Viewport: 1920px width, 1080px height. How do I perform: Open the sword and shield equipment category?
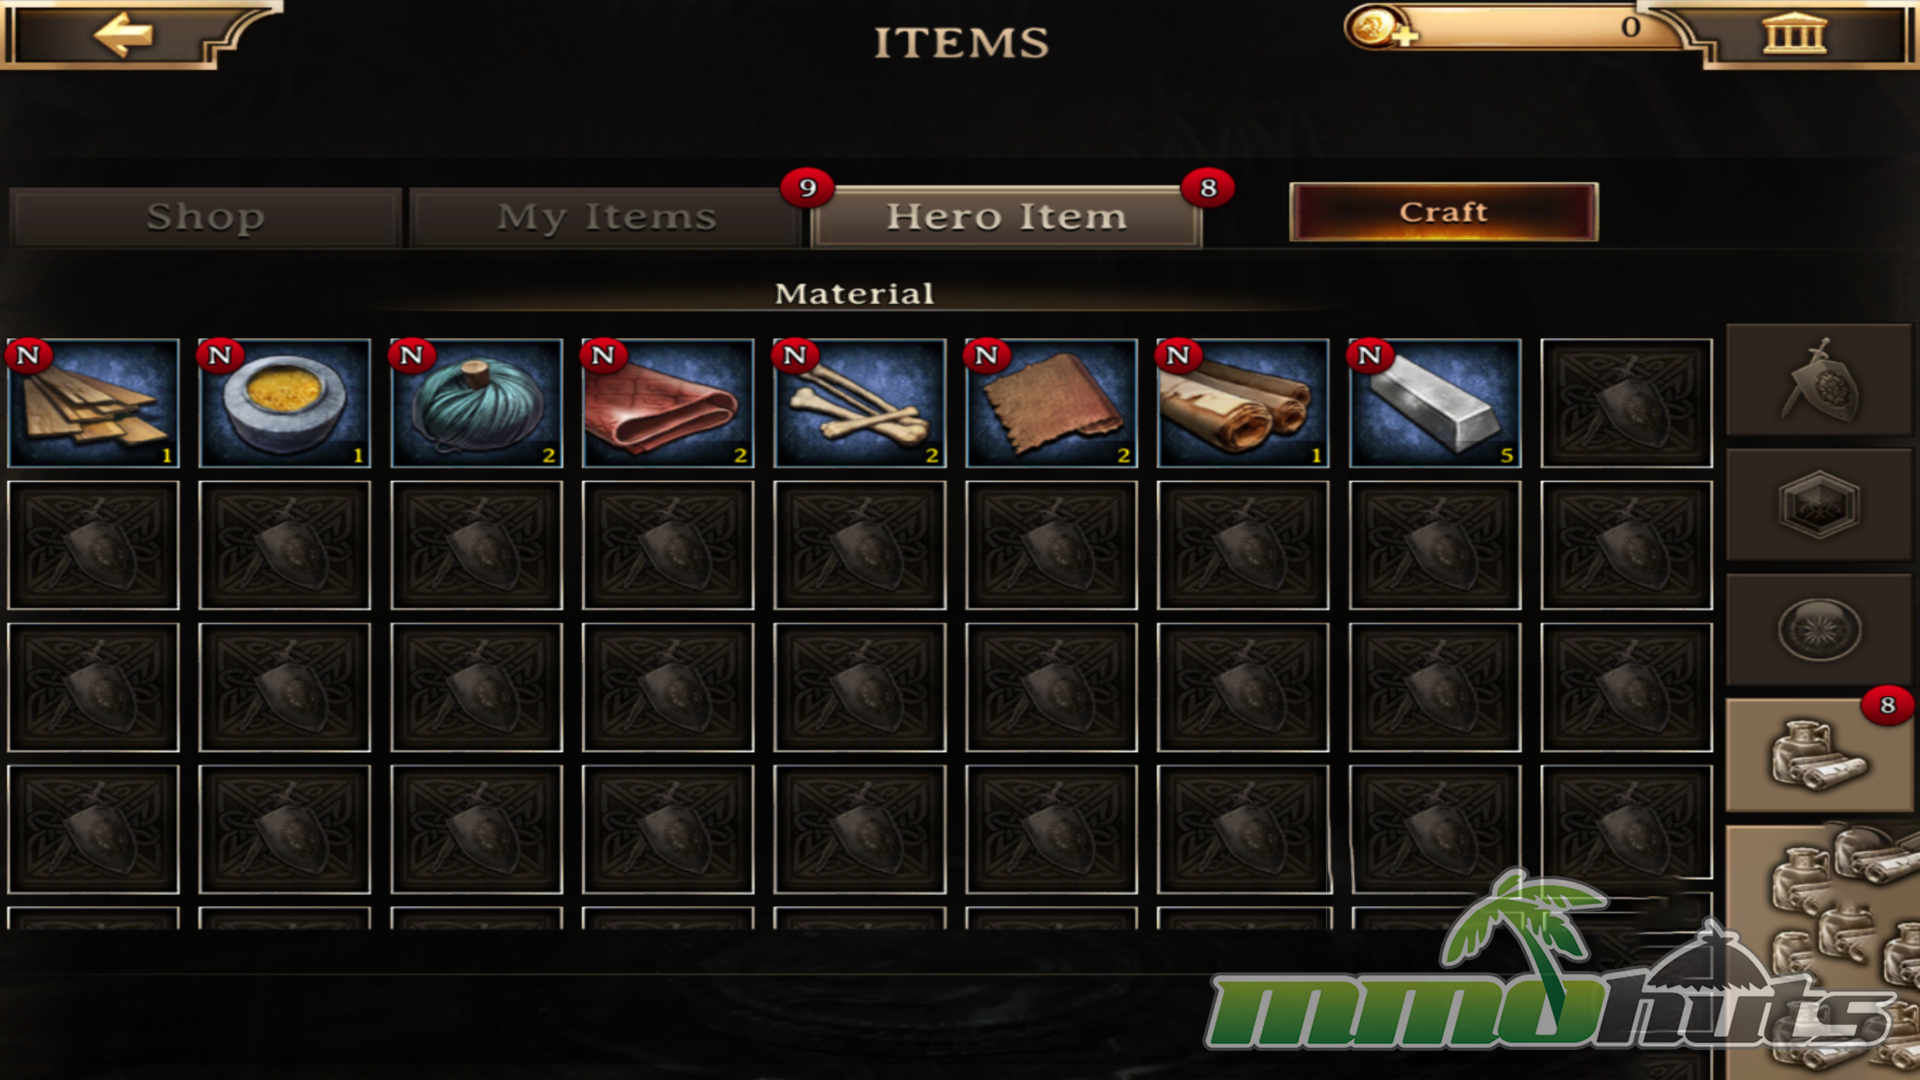1819,380
